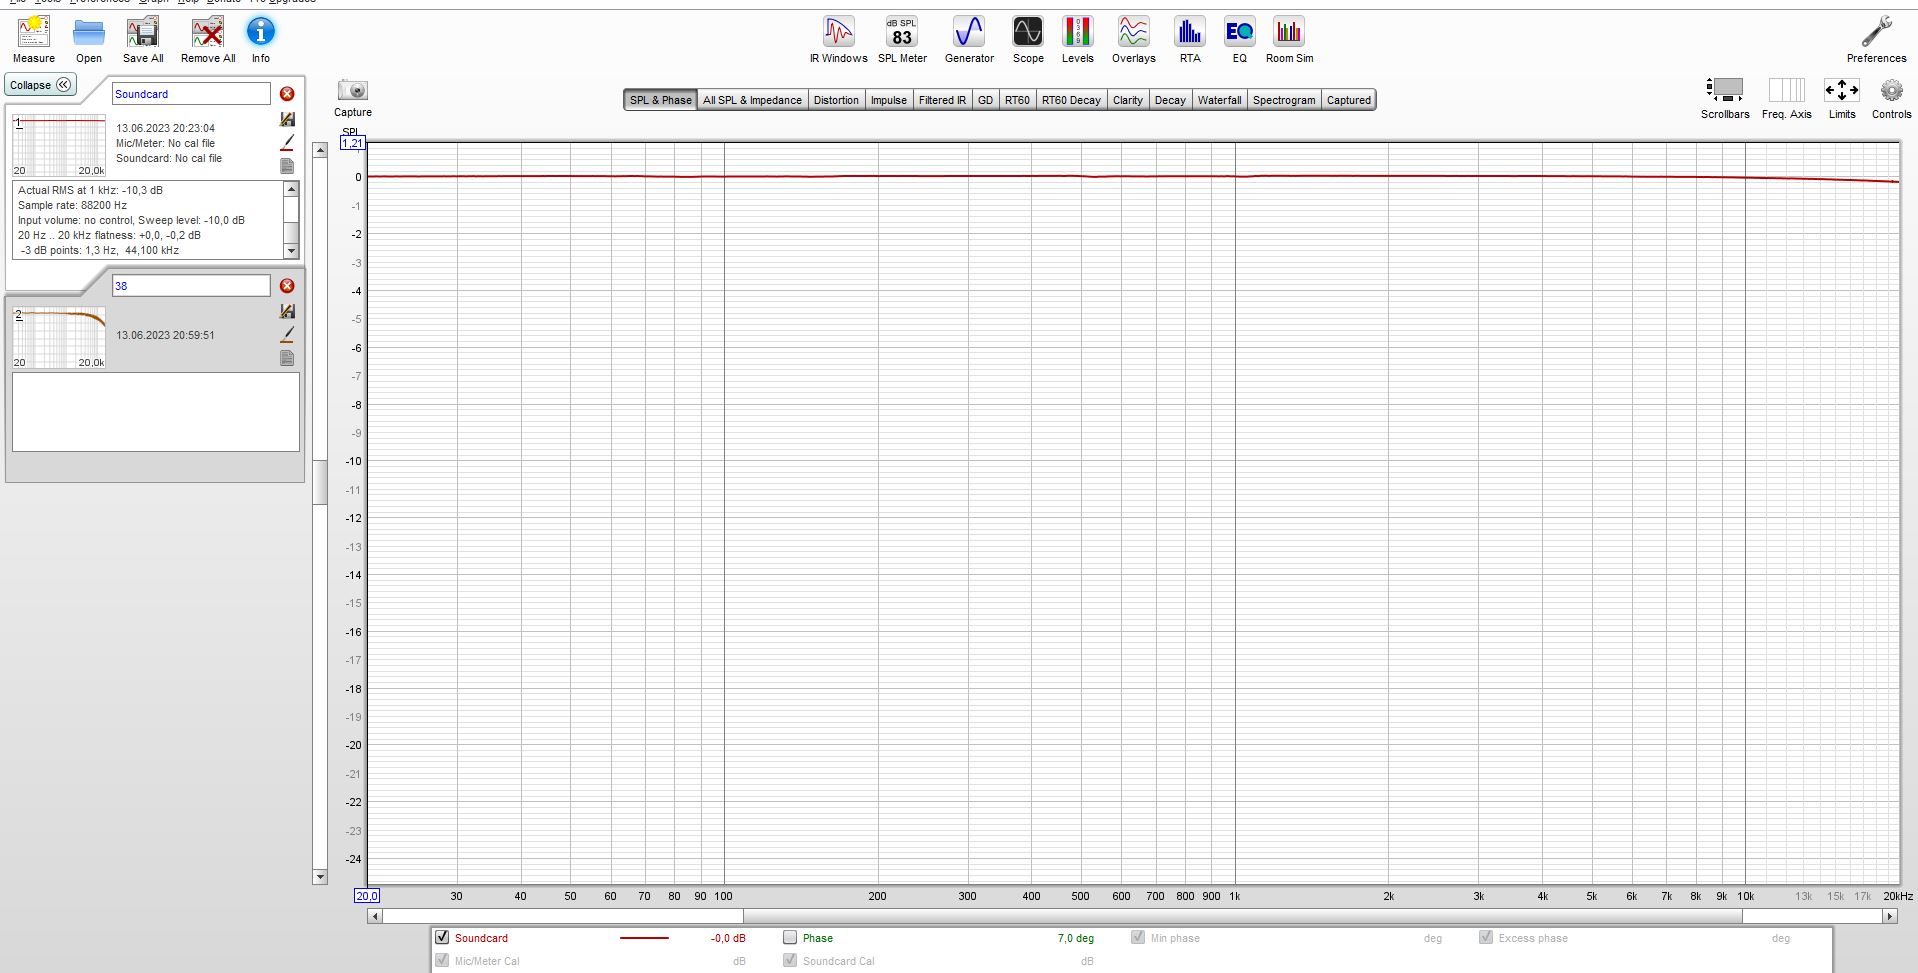Edit measurement name field 38
The width and height of the screenshot is (1918, 973).
point(191,286)
